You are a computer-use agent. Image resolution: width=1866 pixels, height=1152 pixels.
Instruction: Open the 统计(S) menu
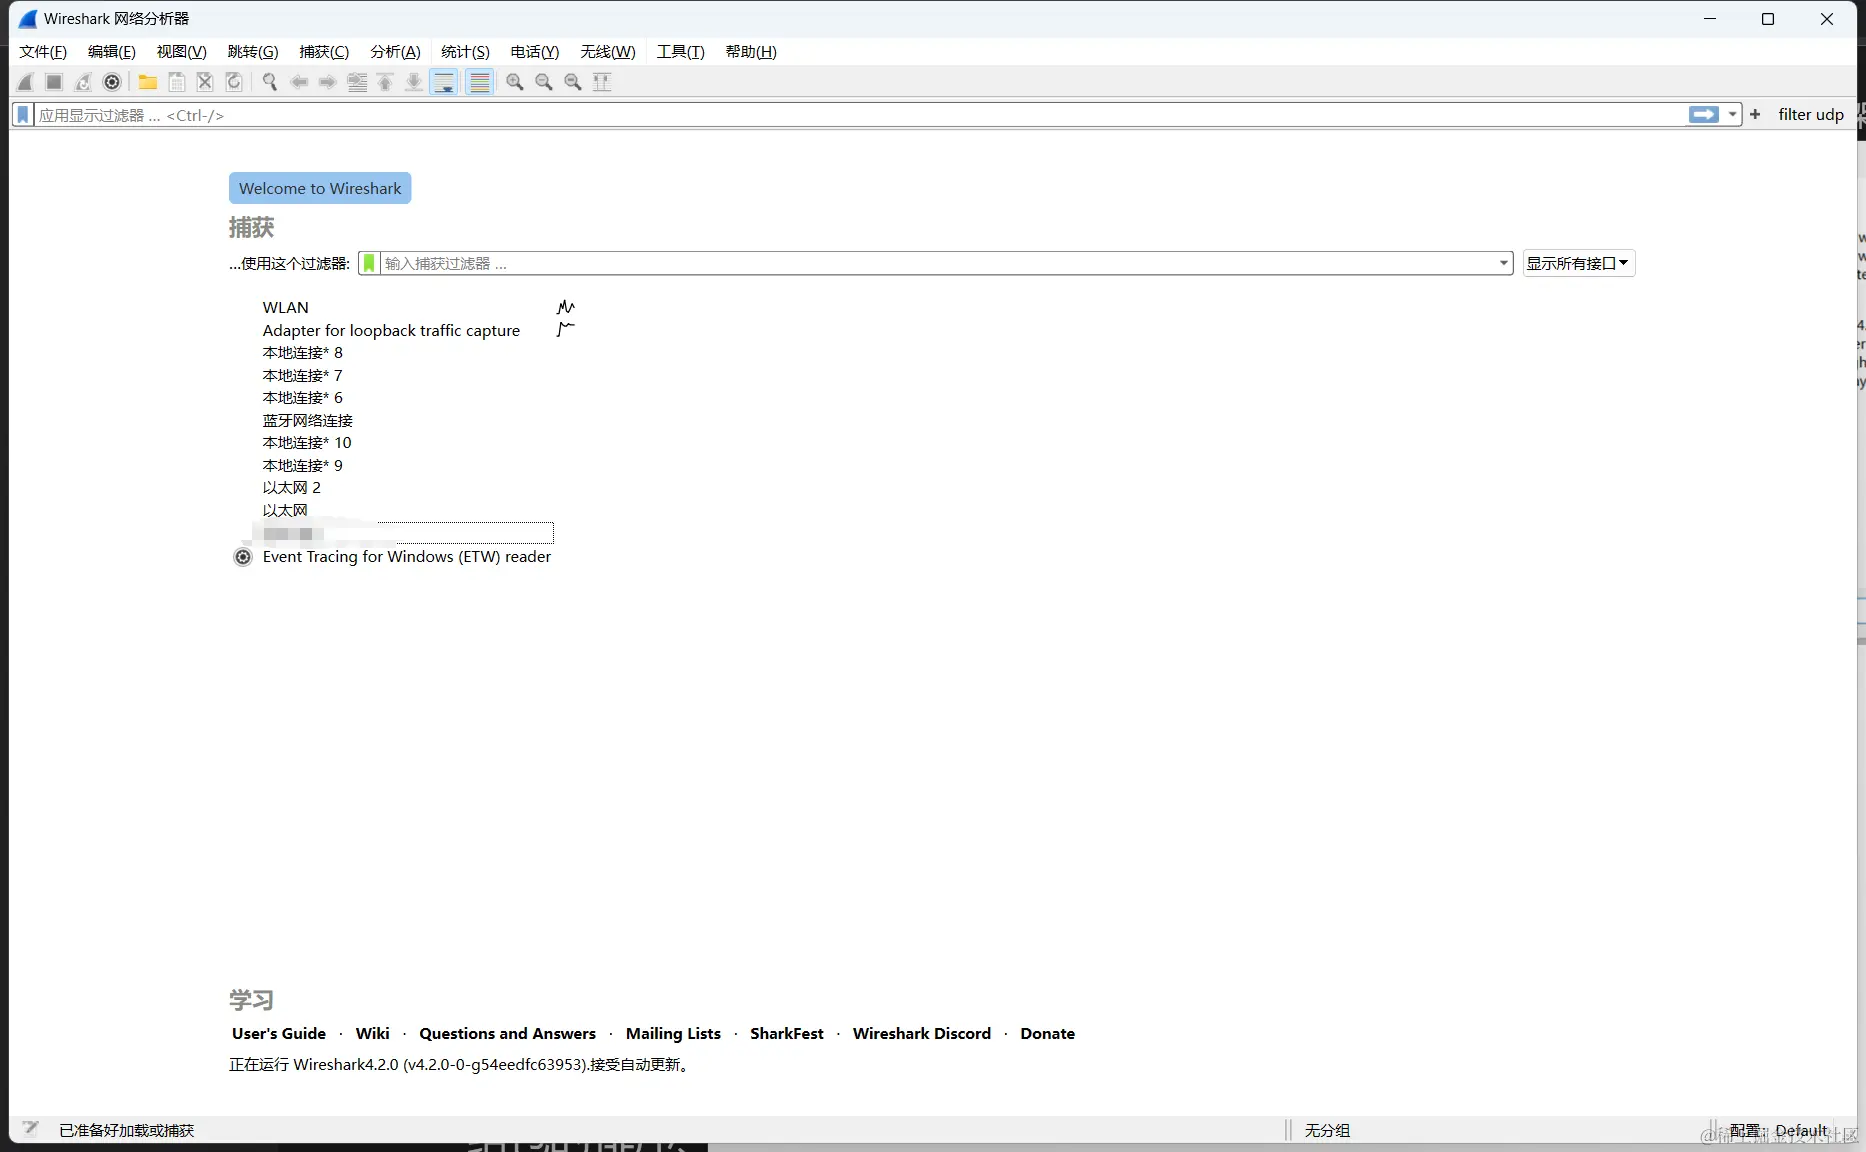pyautogui.click(x=465, y=52)
